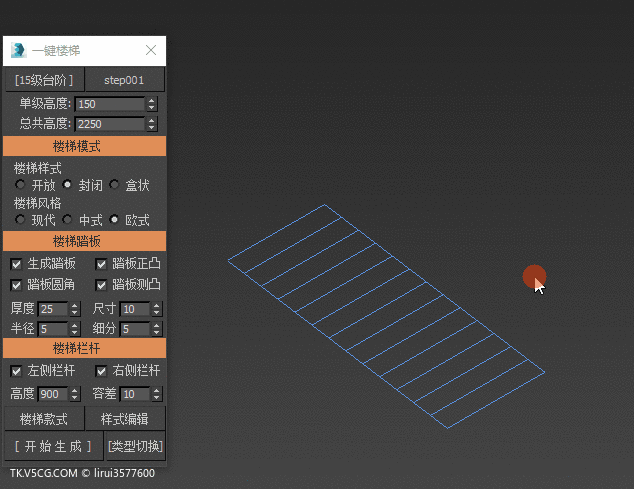Click the 栏杆 高度 input field
Viewport: 634px width, 489px height.
coord(52,394)
